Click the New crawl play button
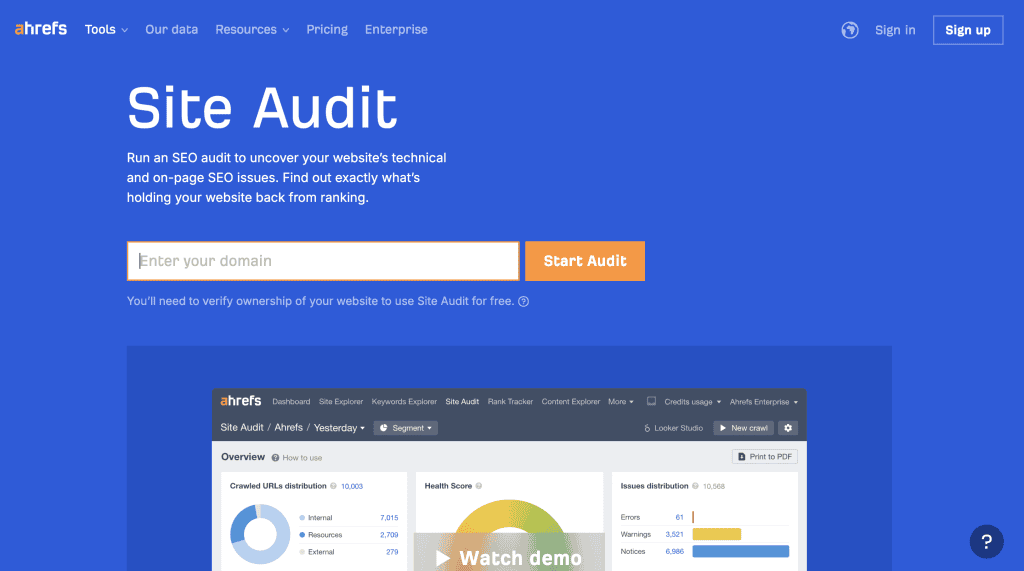The height and width of the screenshot is (571, 1024). [741, 428]
